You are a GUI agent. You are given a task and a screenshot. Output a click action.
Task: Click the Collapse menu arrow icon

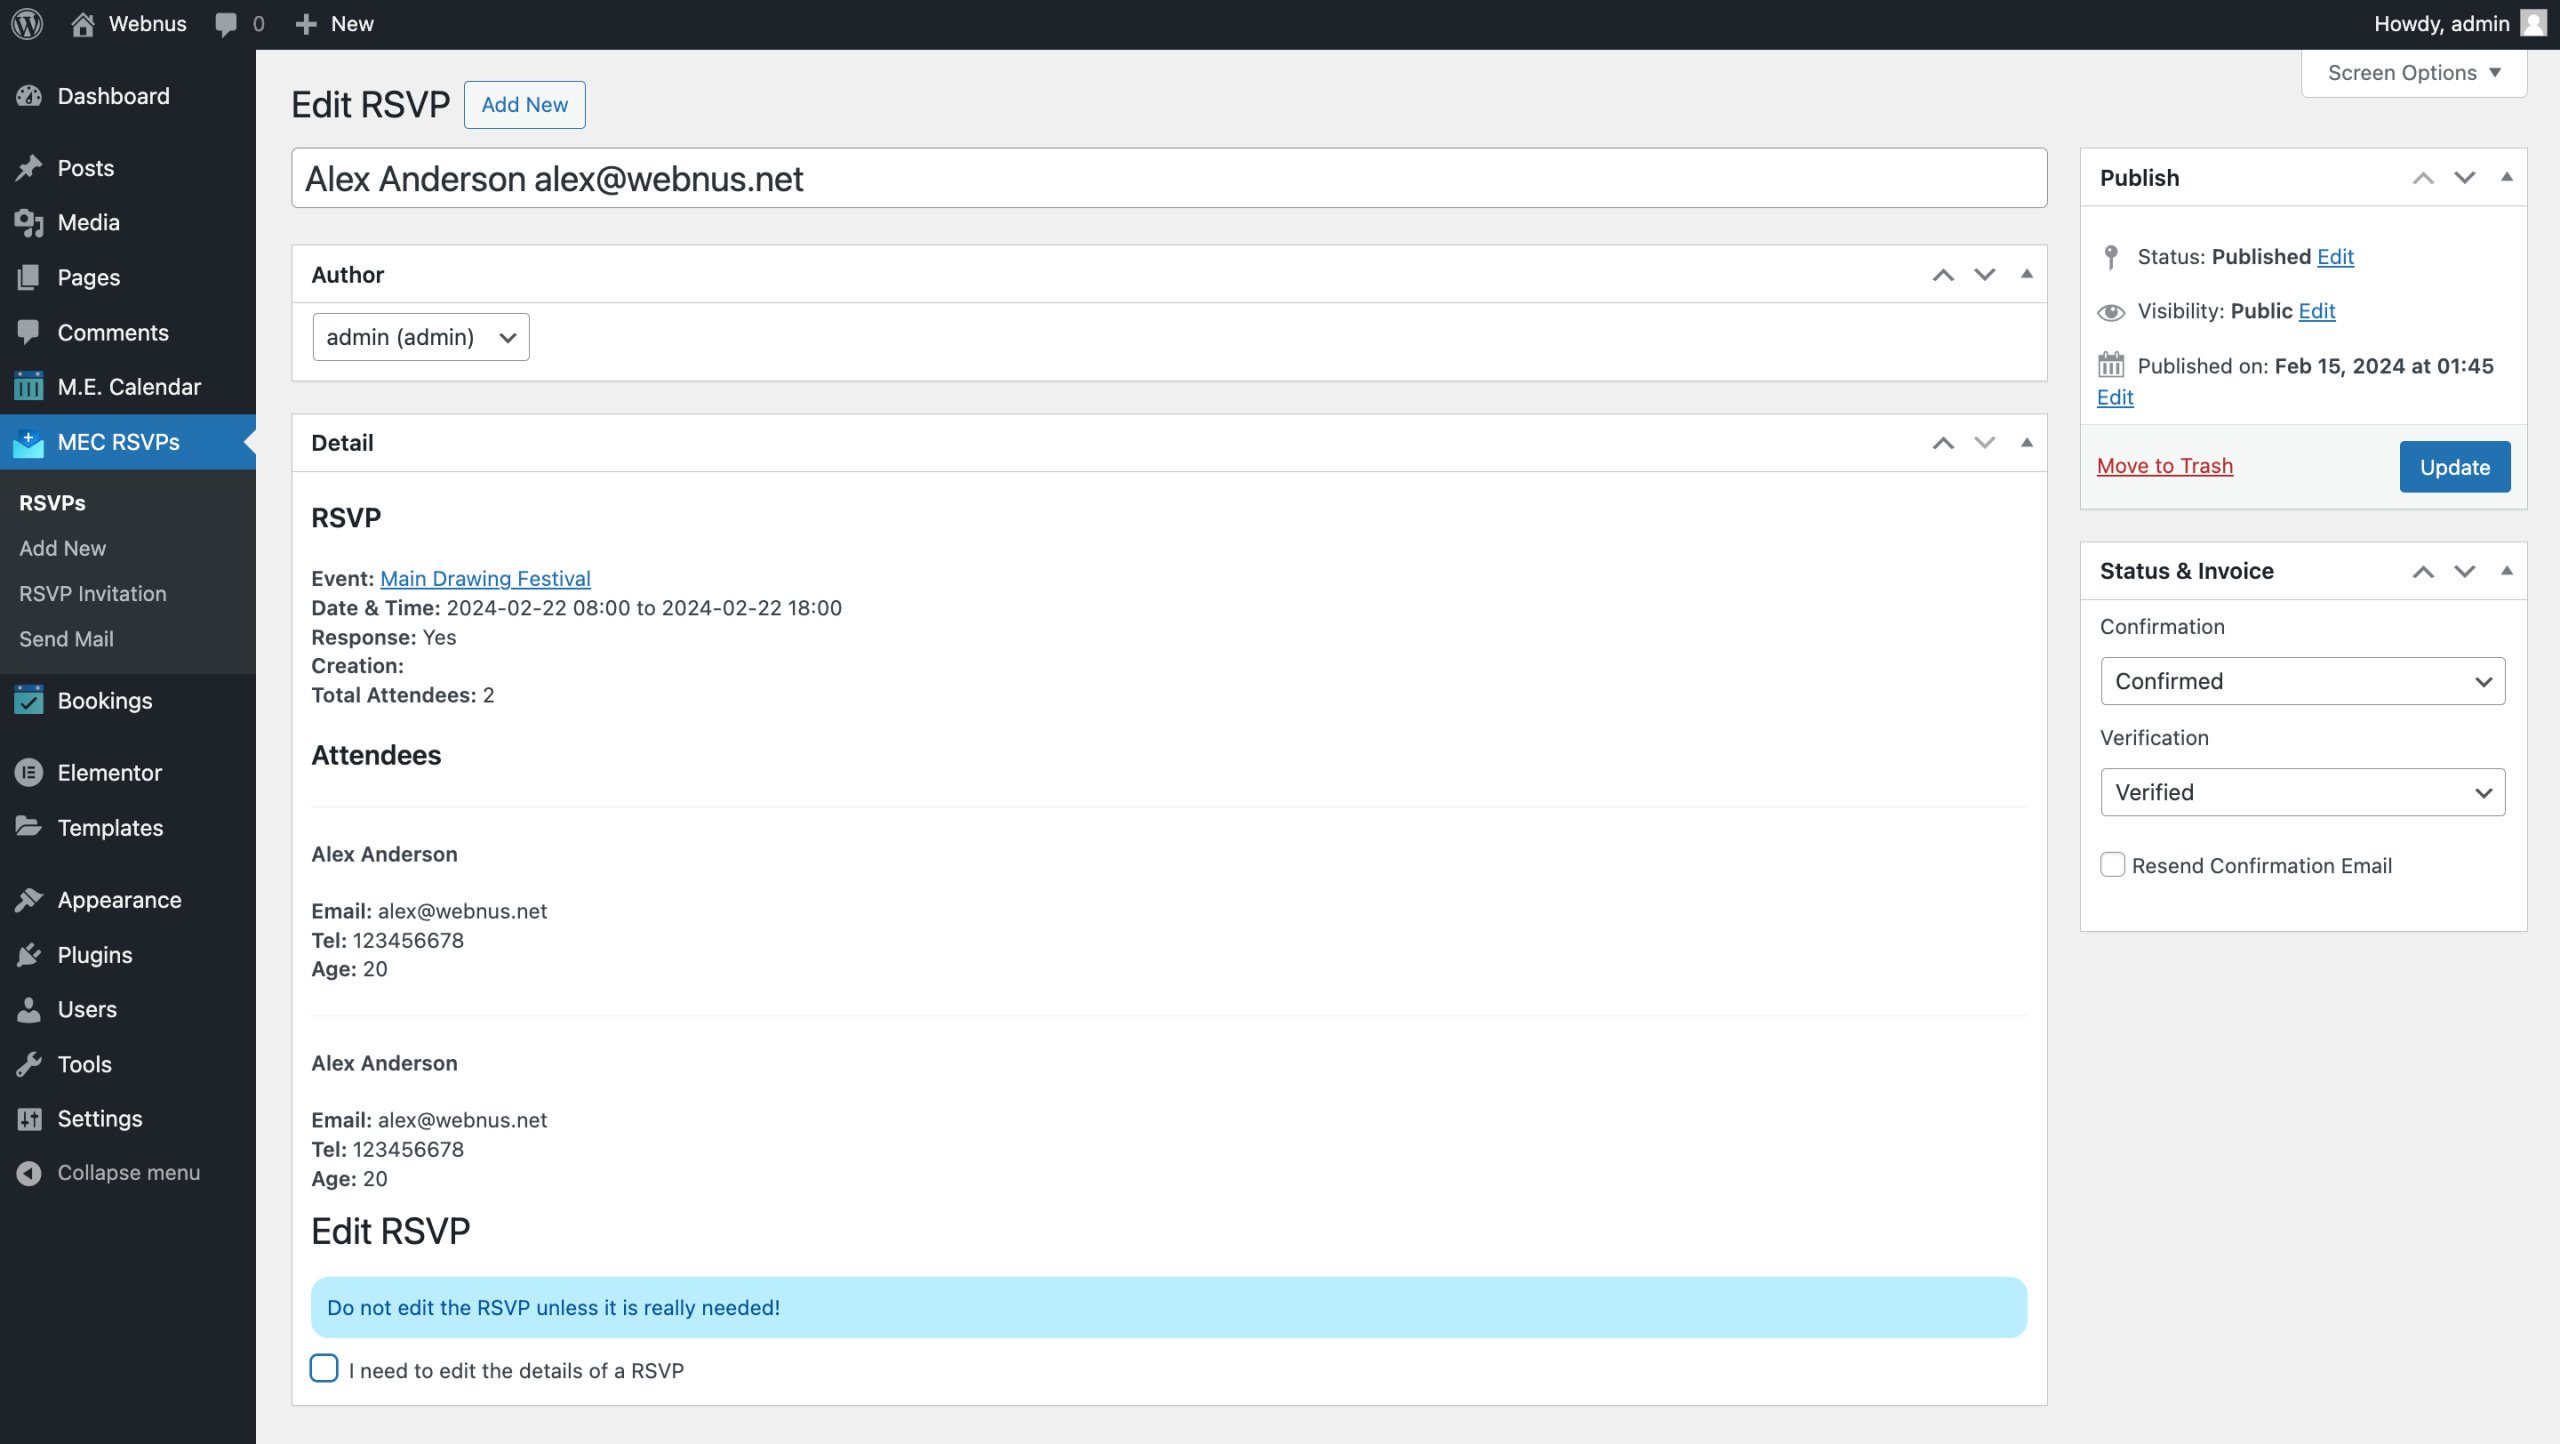click(29, 1173)
